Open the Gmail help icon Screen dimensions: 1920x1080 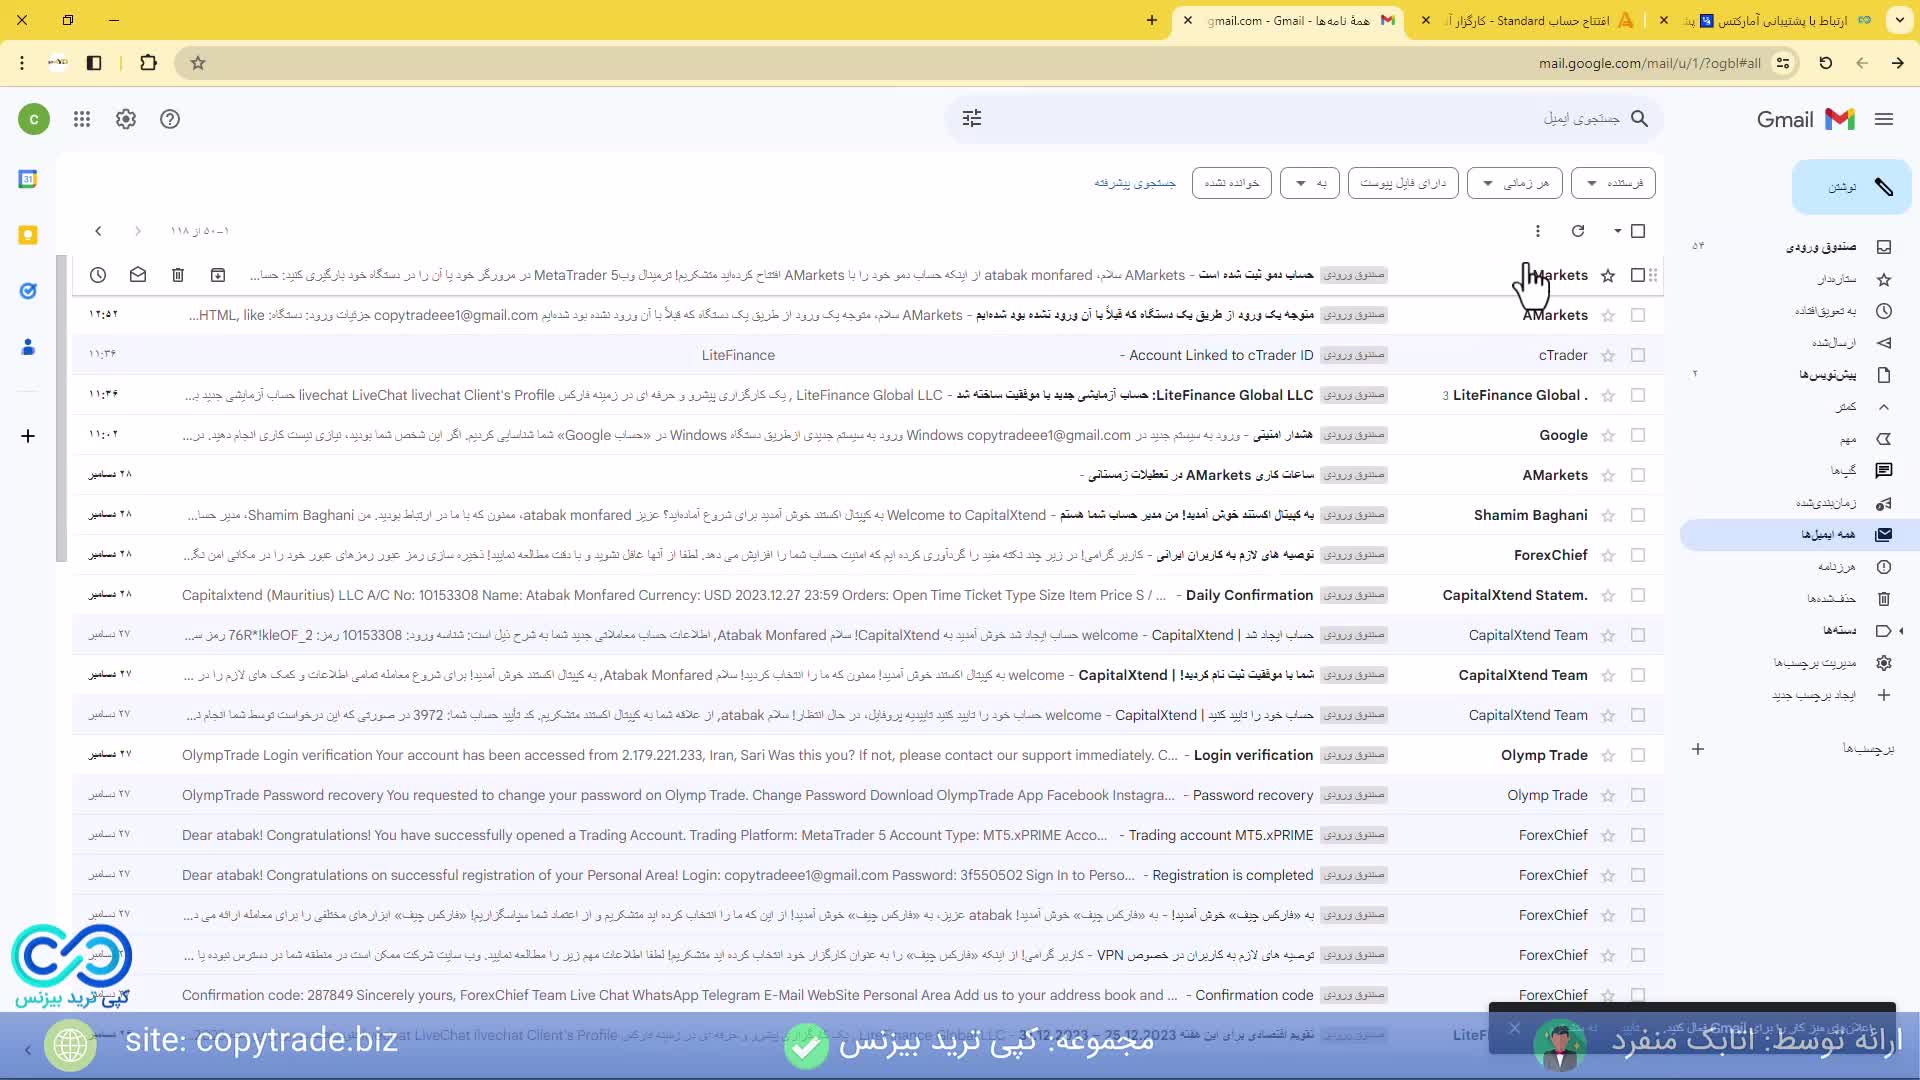pos(170,119)
